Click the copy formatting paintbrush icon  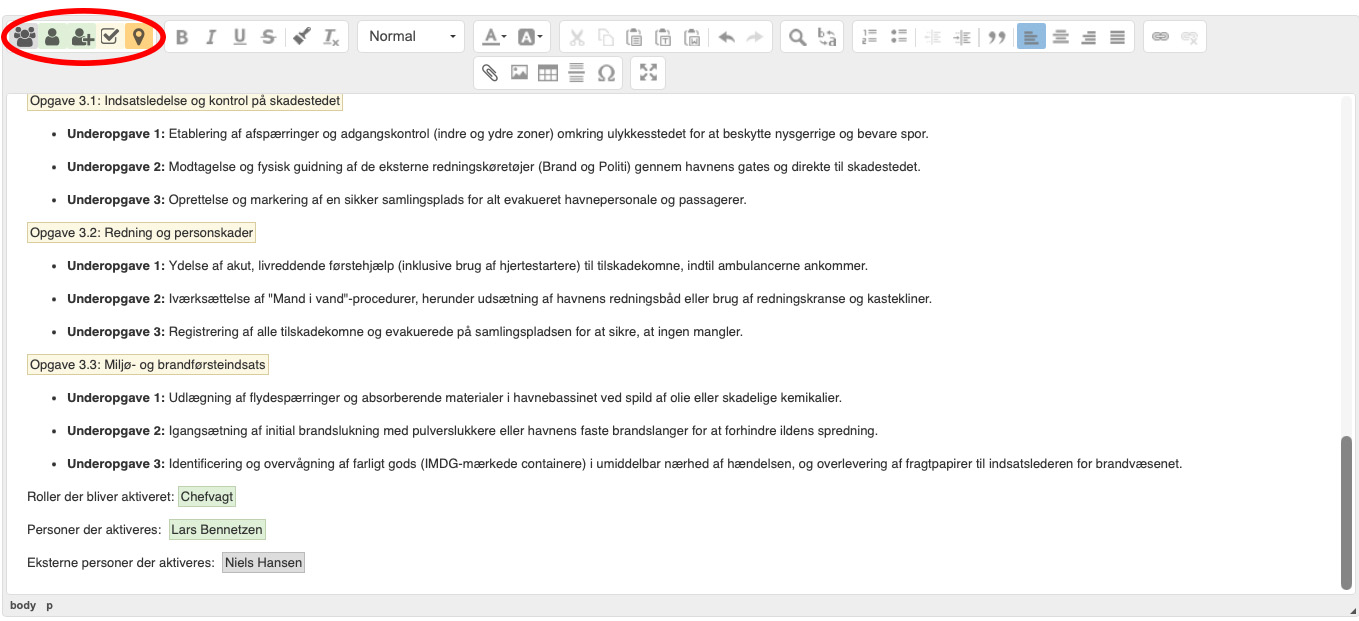302,37
